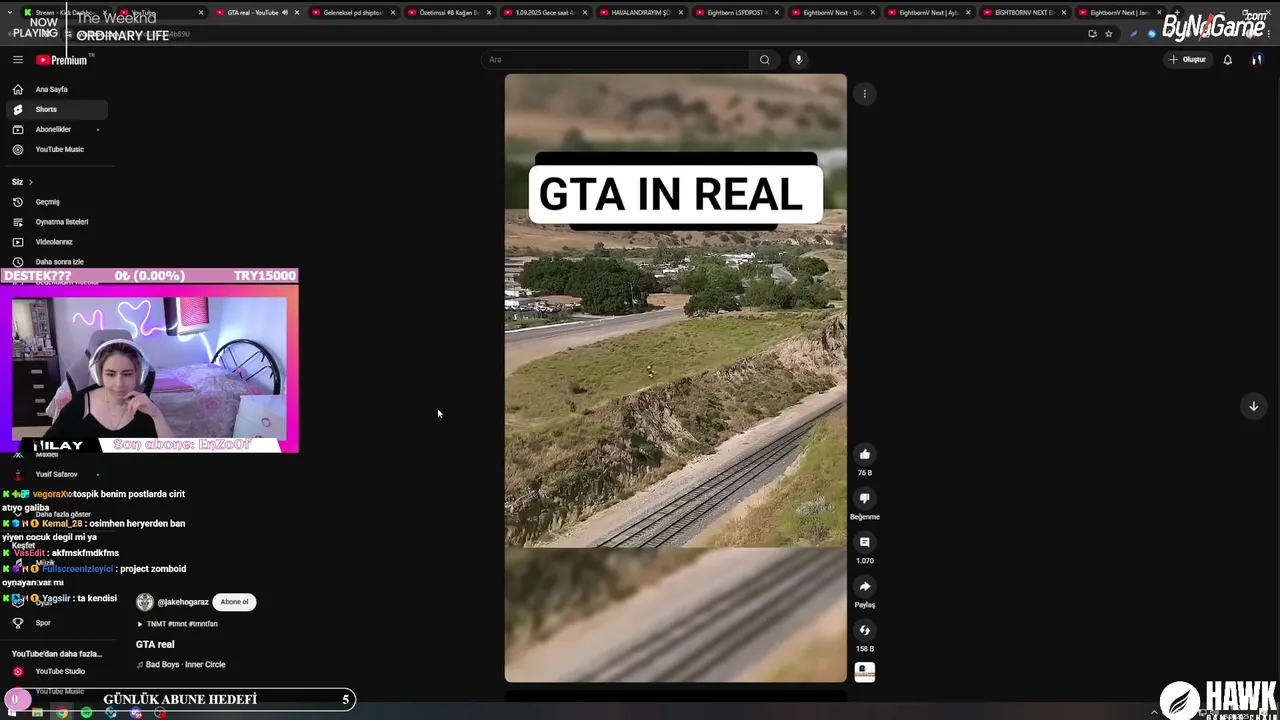Open comments on the Short
The width and height of the screenshot is (1280, 720).
865,542
